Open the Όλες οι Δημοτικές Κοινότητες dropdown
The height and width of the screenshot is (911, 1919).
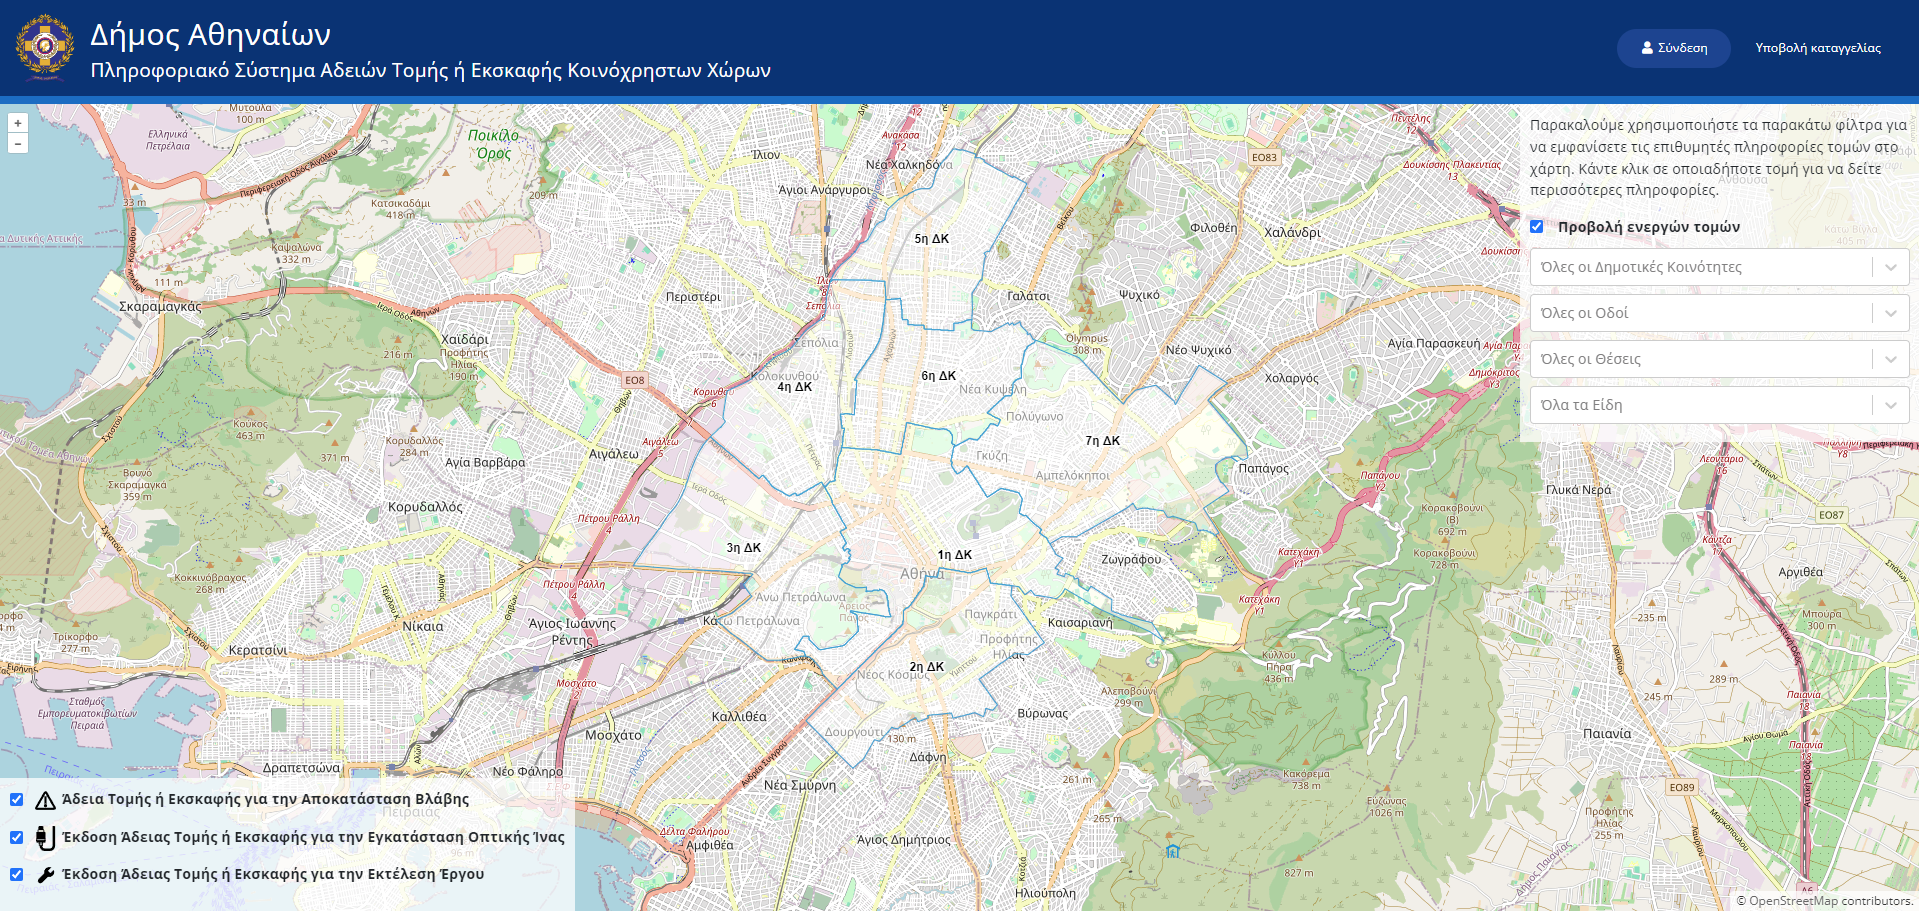[1719, 267]
